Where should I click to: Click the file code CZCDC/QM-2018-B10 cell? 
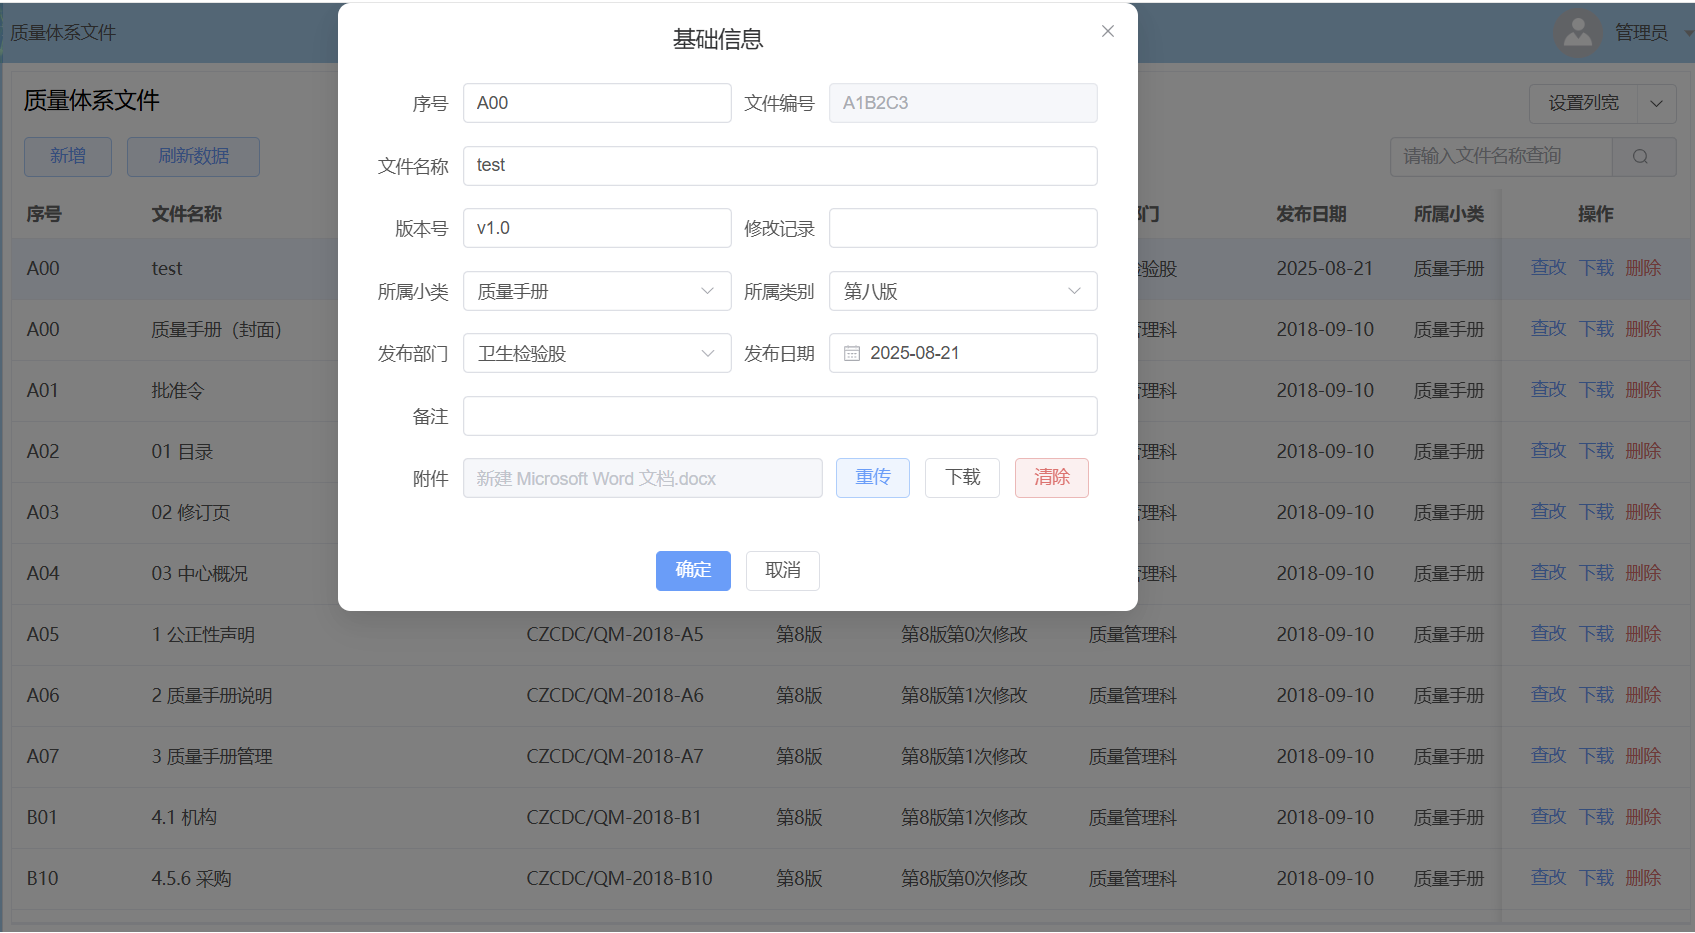(x=619, y=878)
